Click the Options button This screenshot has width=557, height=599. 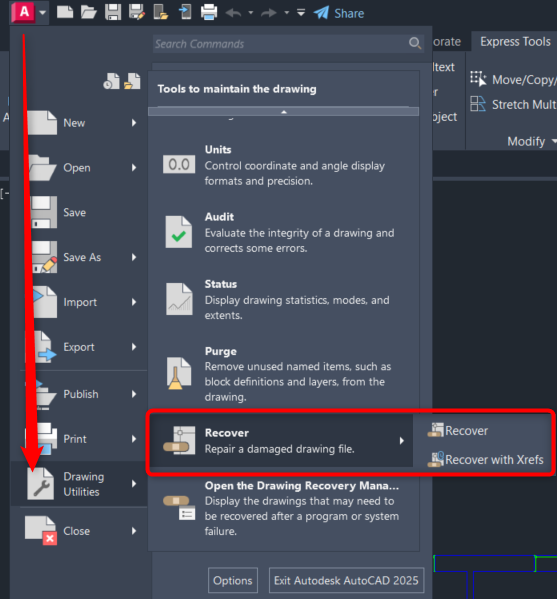point(233,580)
